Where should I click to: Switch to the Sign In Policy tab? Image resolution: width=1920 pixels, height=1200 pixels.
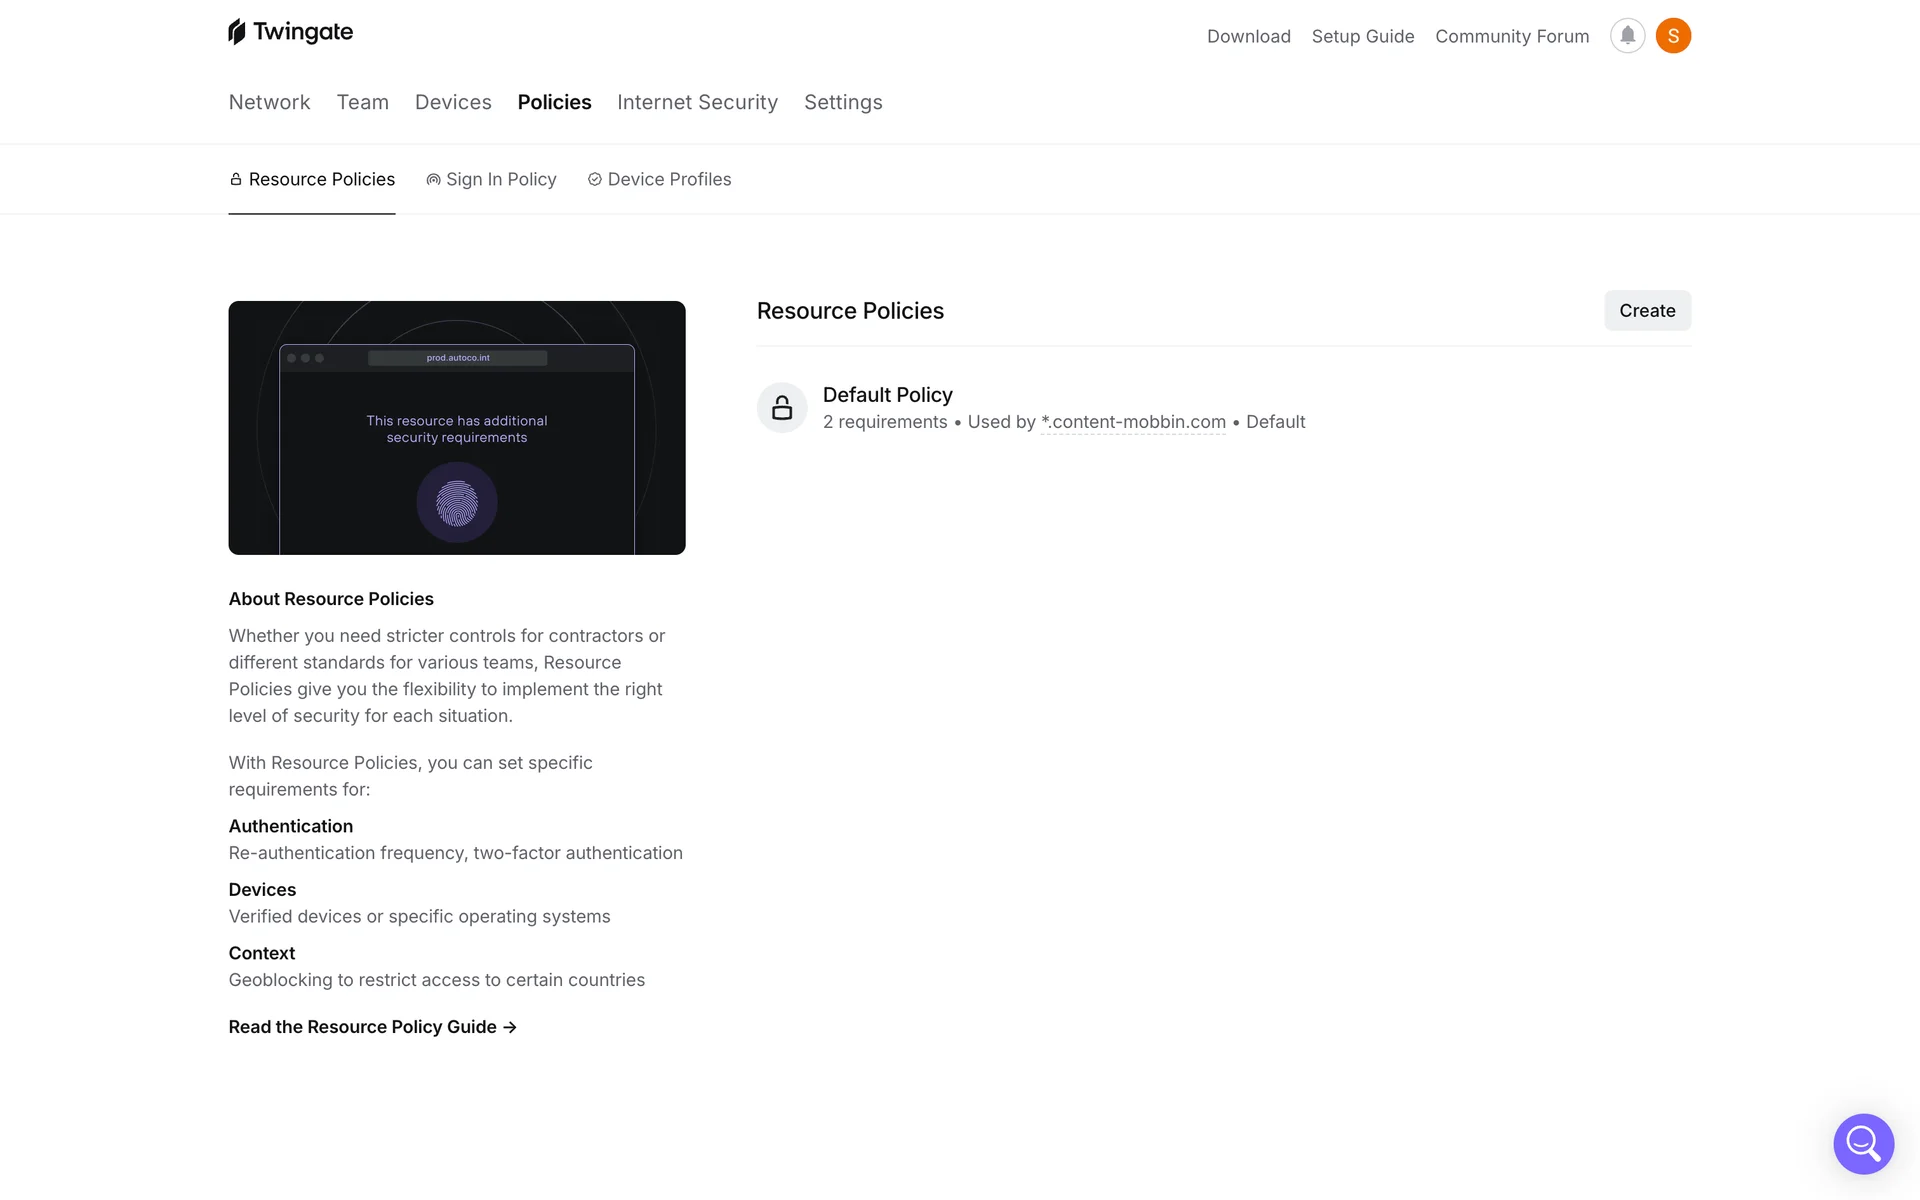[x=491, y=179]
